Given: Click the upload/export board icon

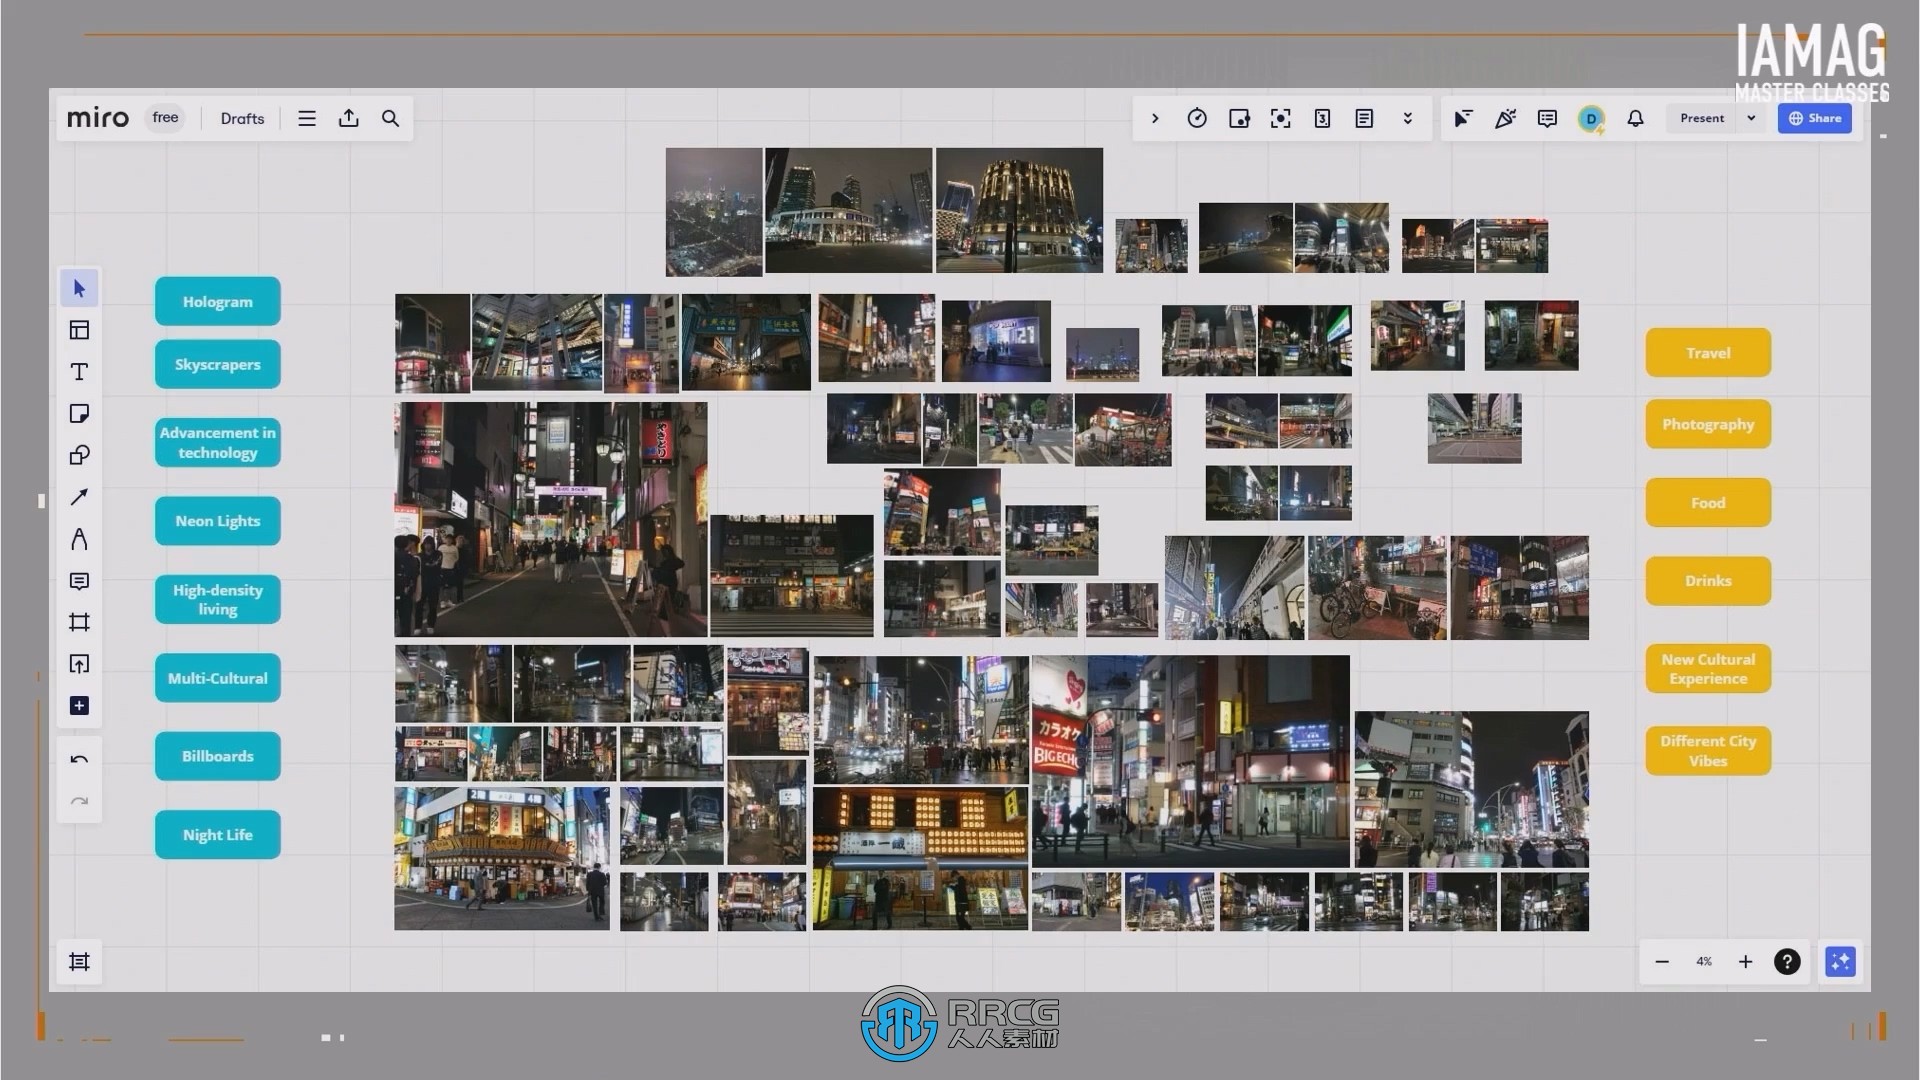Looking at the screenshot, I should pyautogui.click(x=348, y=117).
